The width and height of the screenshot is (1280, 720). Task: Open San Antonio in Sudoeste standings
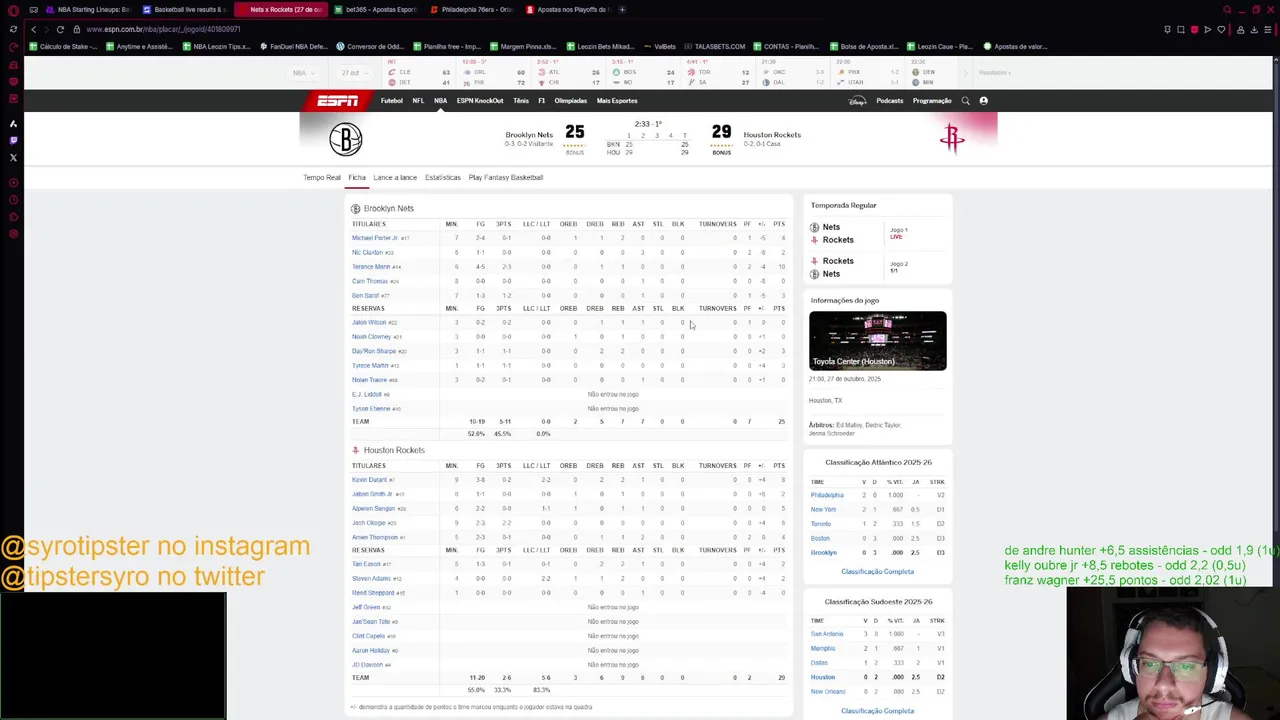(x=827, y=634)
